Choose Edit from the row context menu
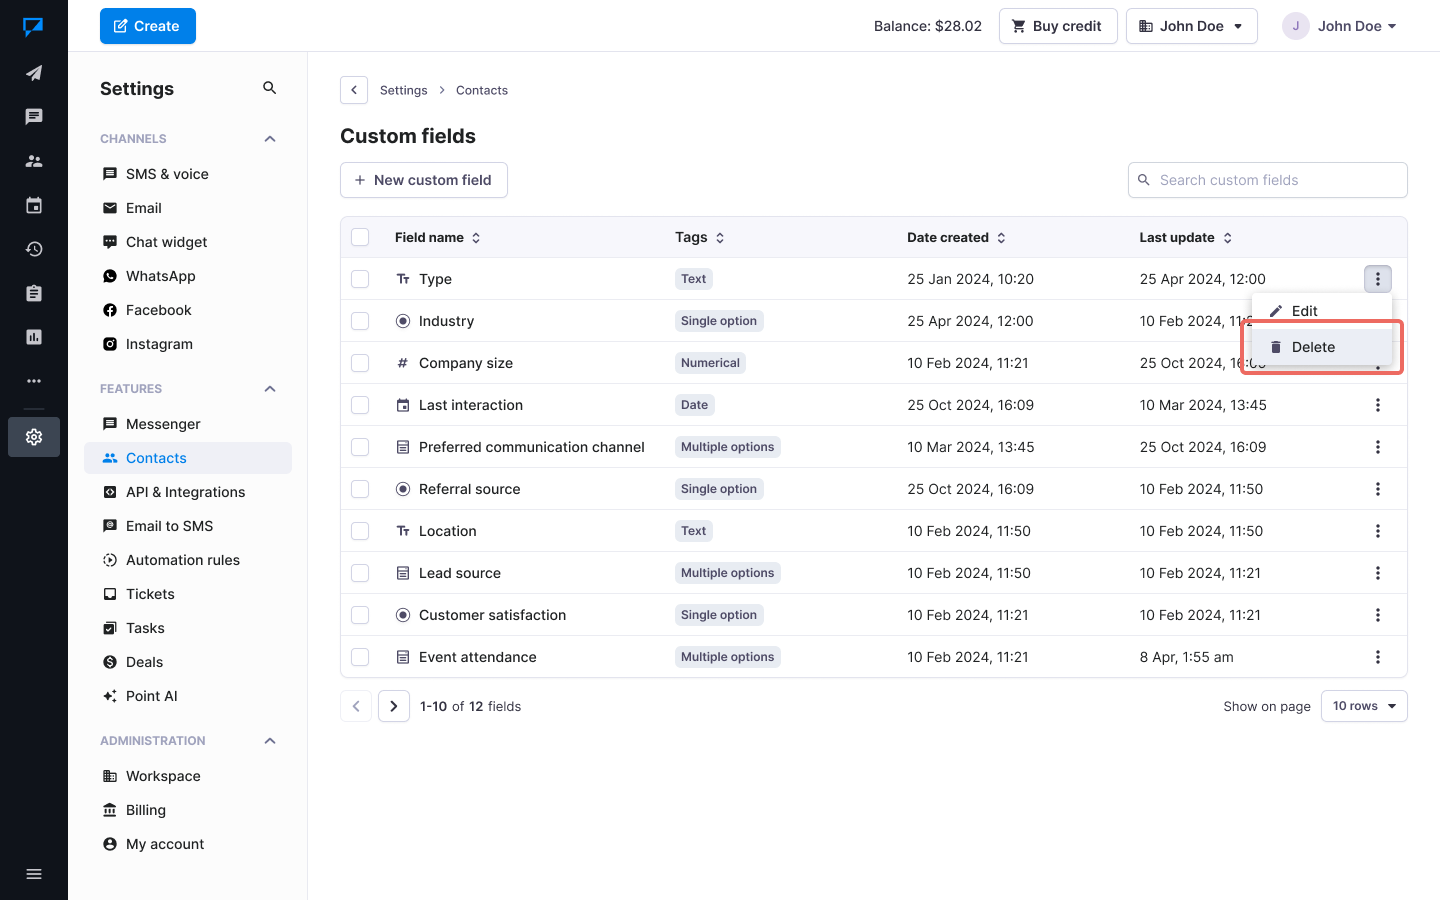1440x900 pixels. pyautogui.click(x=1304, y=311)
